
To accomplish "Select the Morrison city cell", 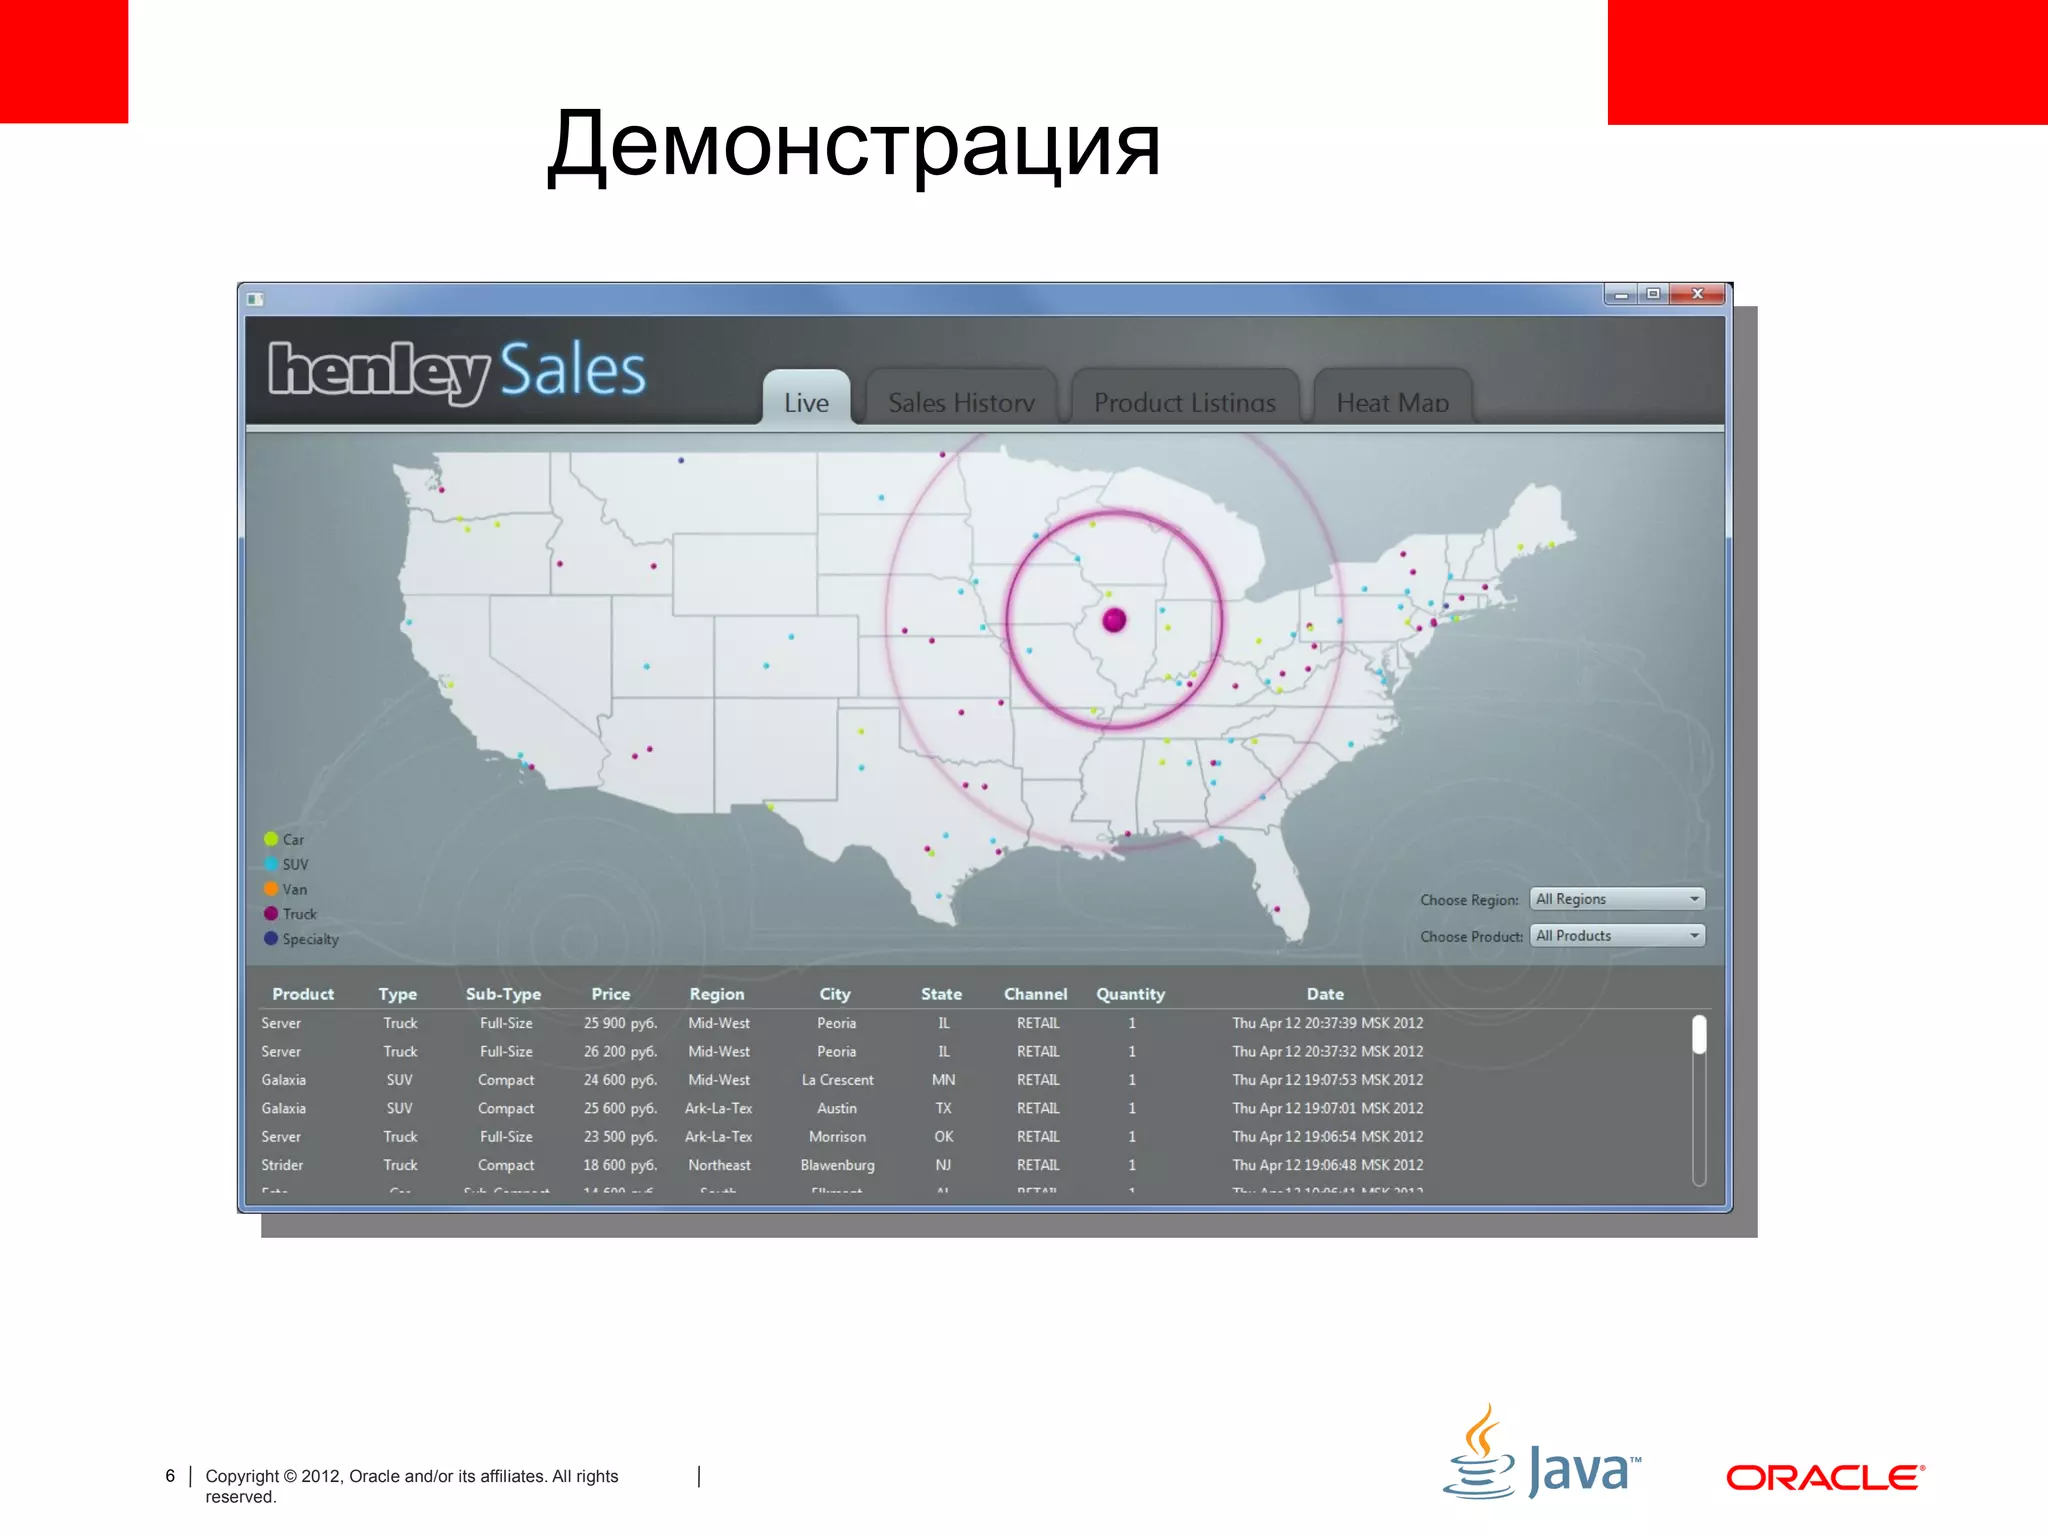I will pos(837,1137).
